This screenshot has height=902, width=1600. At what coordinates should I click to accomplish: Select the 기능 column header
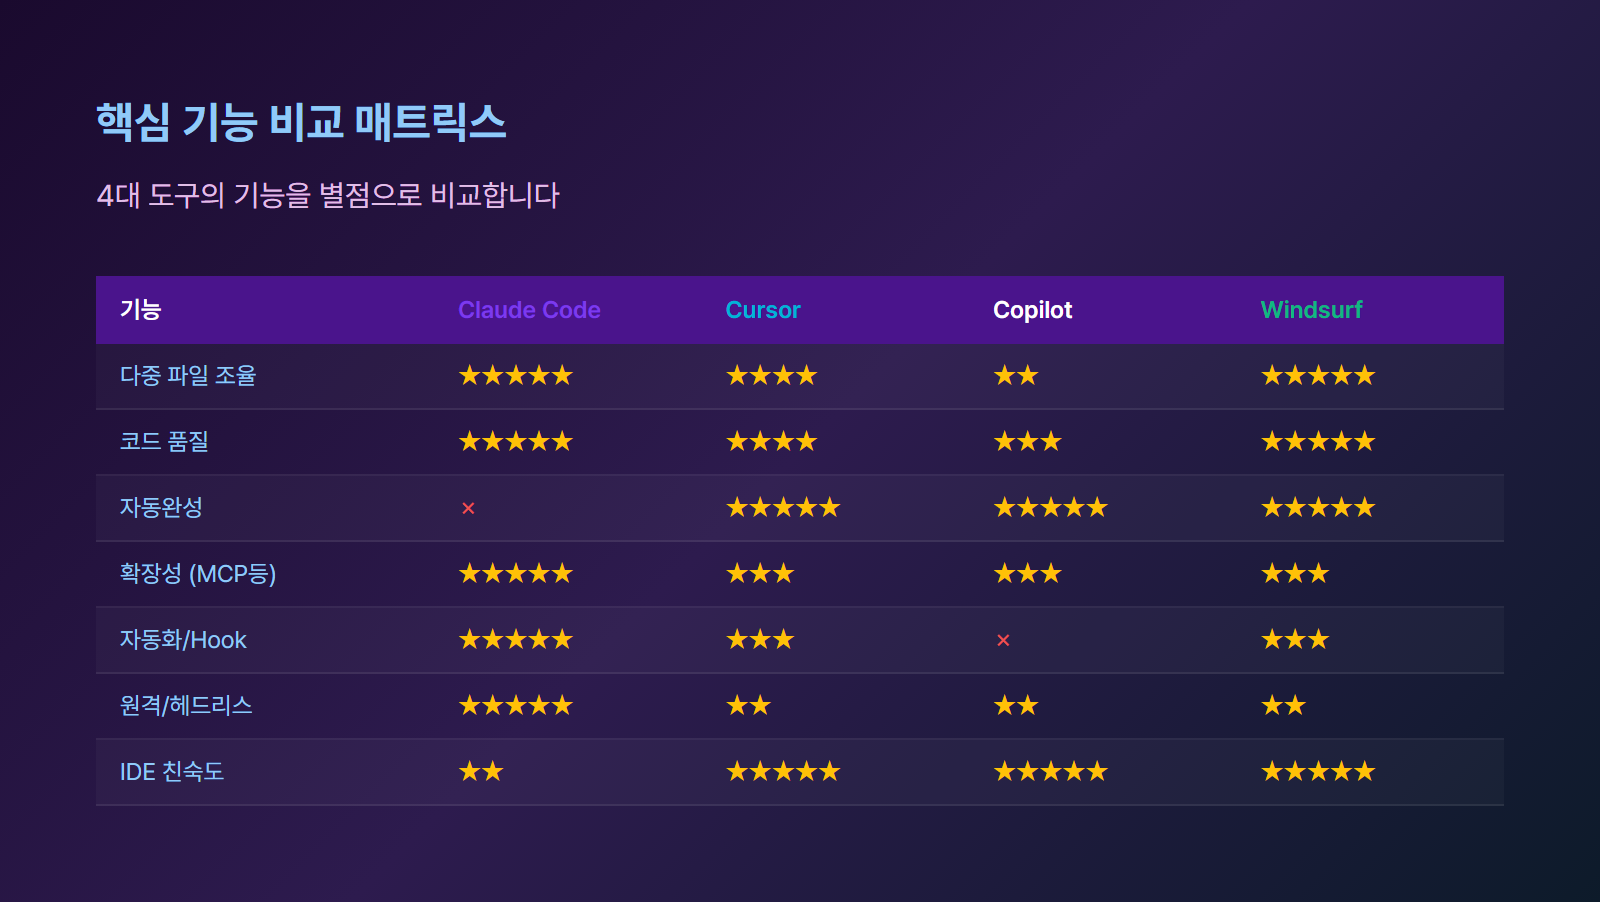(141, 310)
